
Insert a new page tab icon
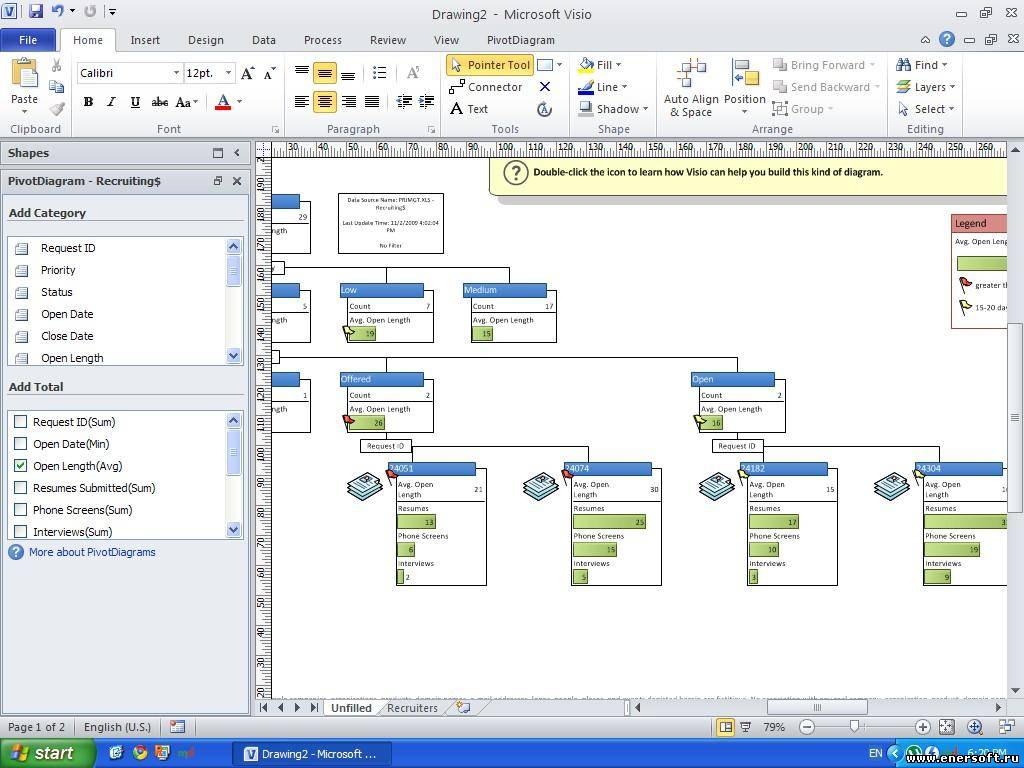tap(463, 707)
